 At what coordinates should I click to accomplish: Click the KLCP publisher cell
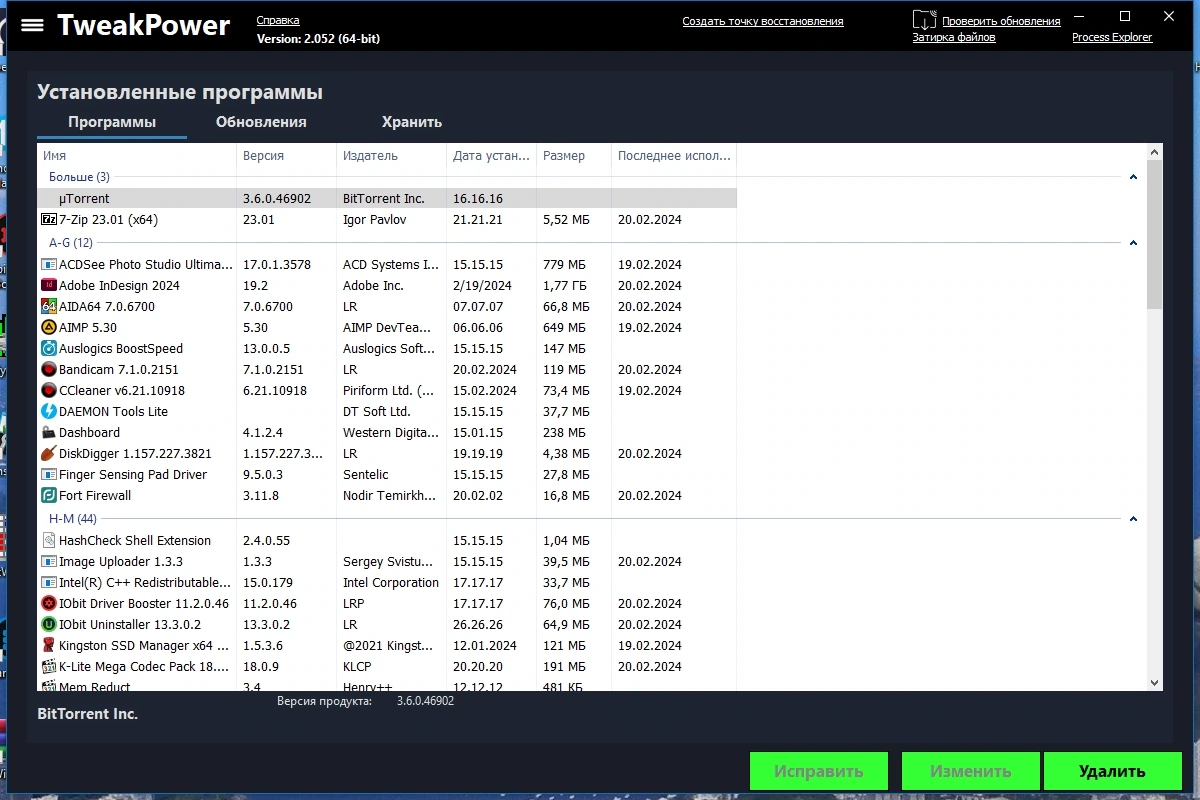358,667
